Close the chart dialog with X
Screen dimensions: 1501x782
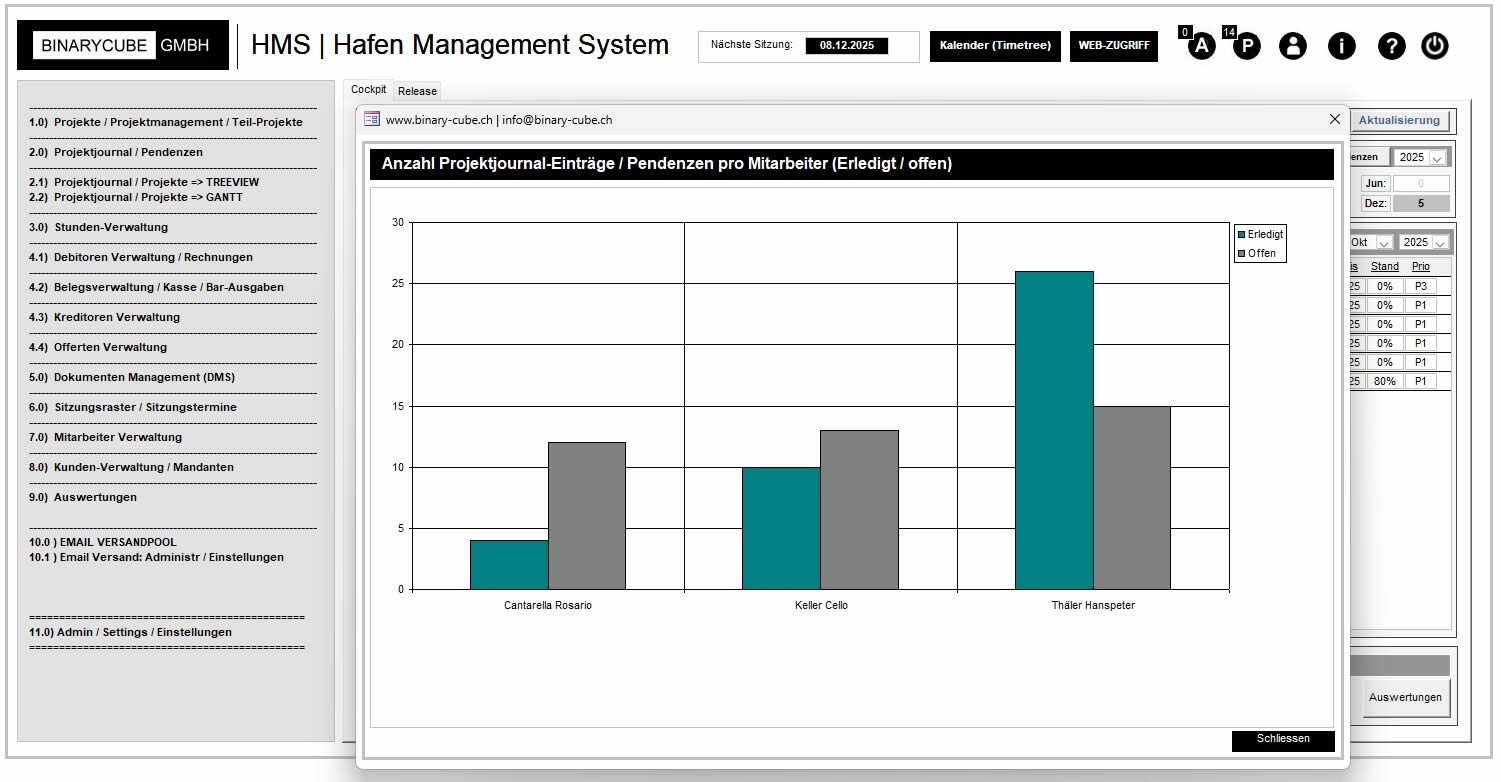tap(1334, 119)
